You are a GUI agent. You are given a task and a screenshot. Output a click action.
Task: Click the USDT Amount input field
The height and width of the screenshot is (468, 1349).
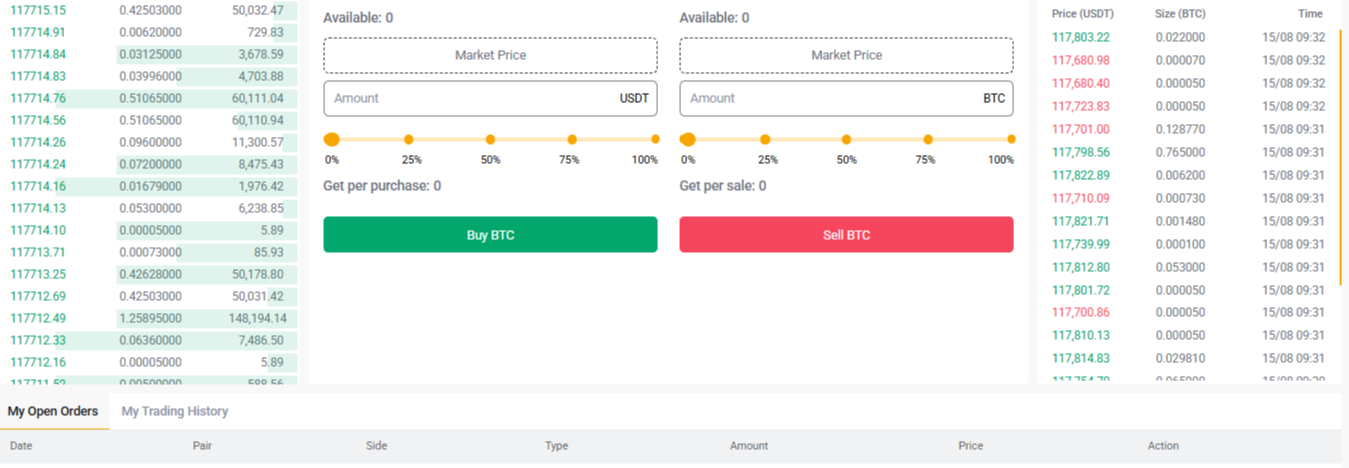tap(470, 98)
